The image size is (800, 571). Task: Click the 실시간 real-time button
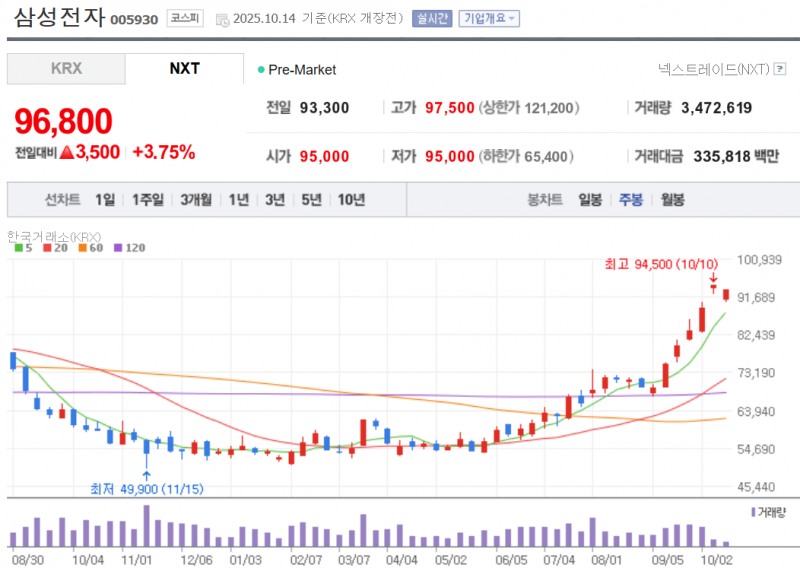(x=432, y=19)
